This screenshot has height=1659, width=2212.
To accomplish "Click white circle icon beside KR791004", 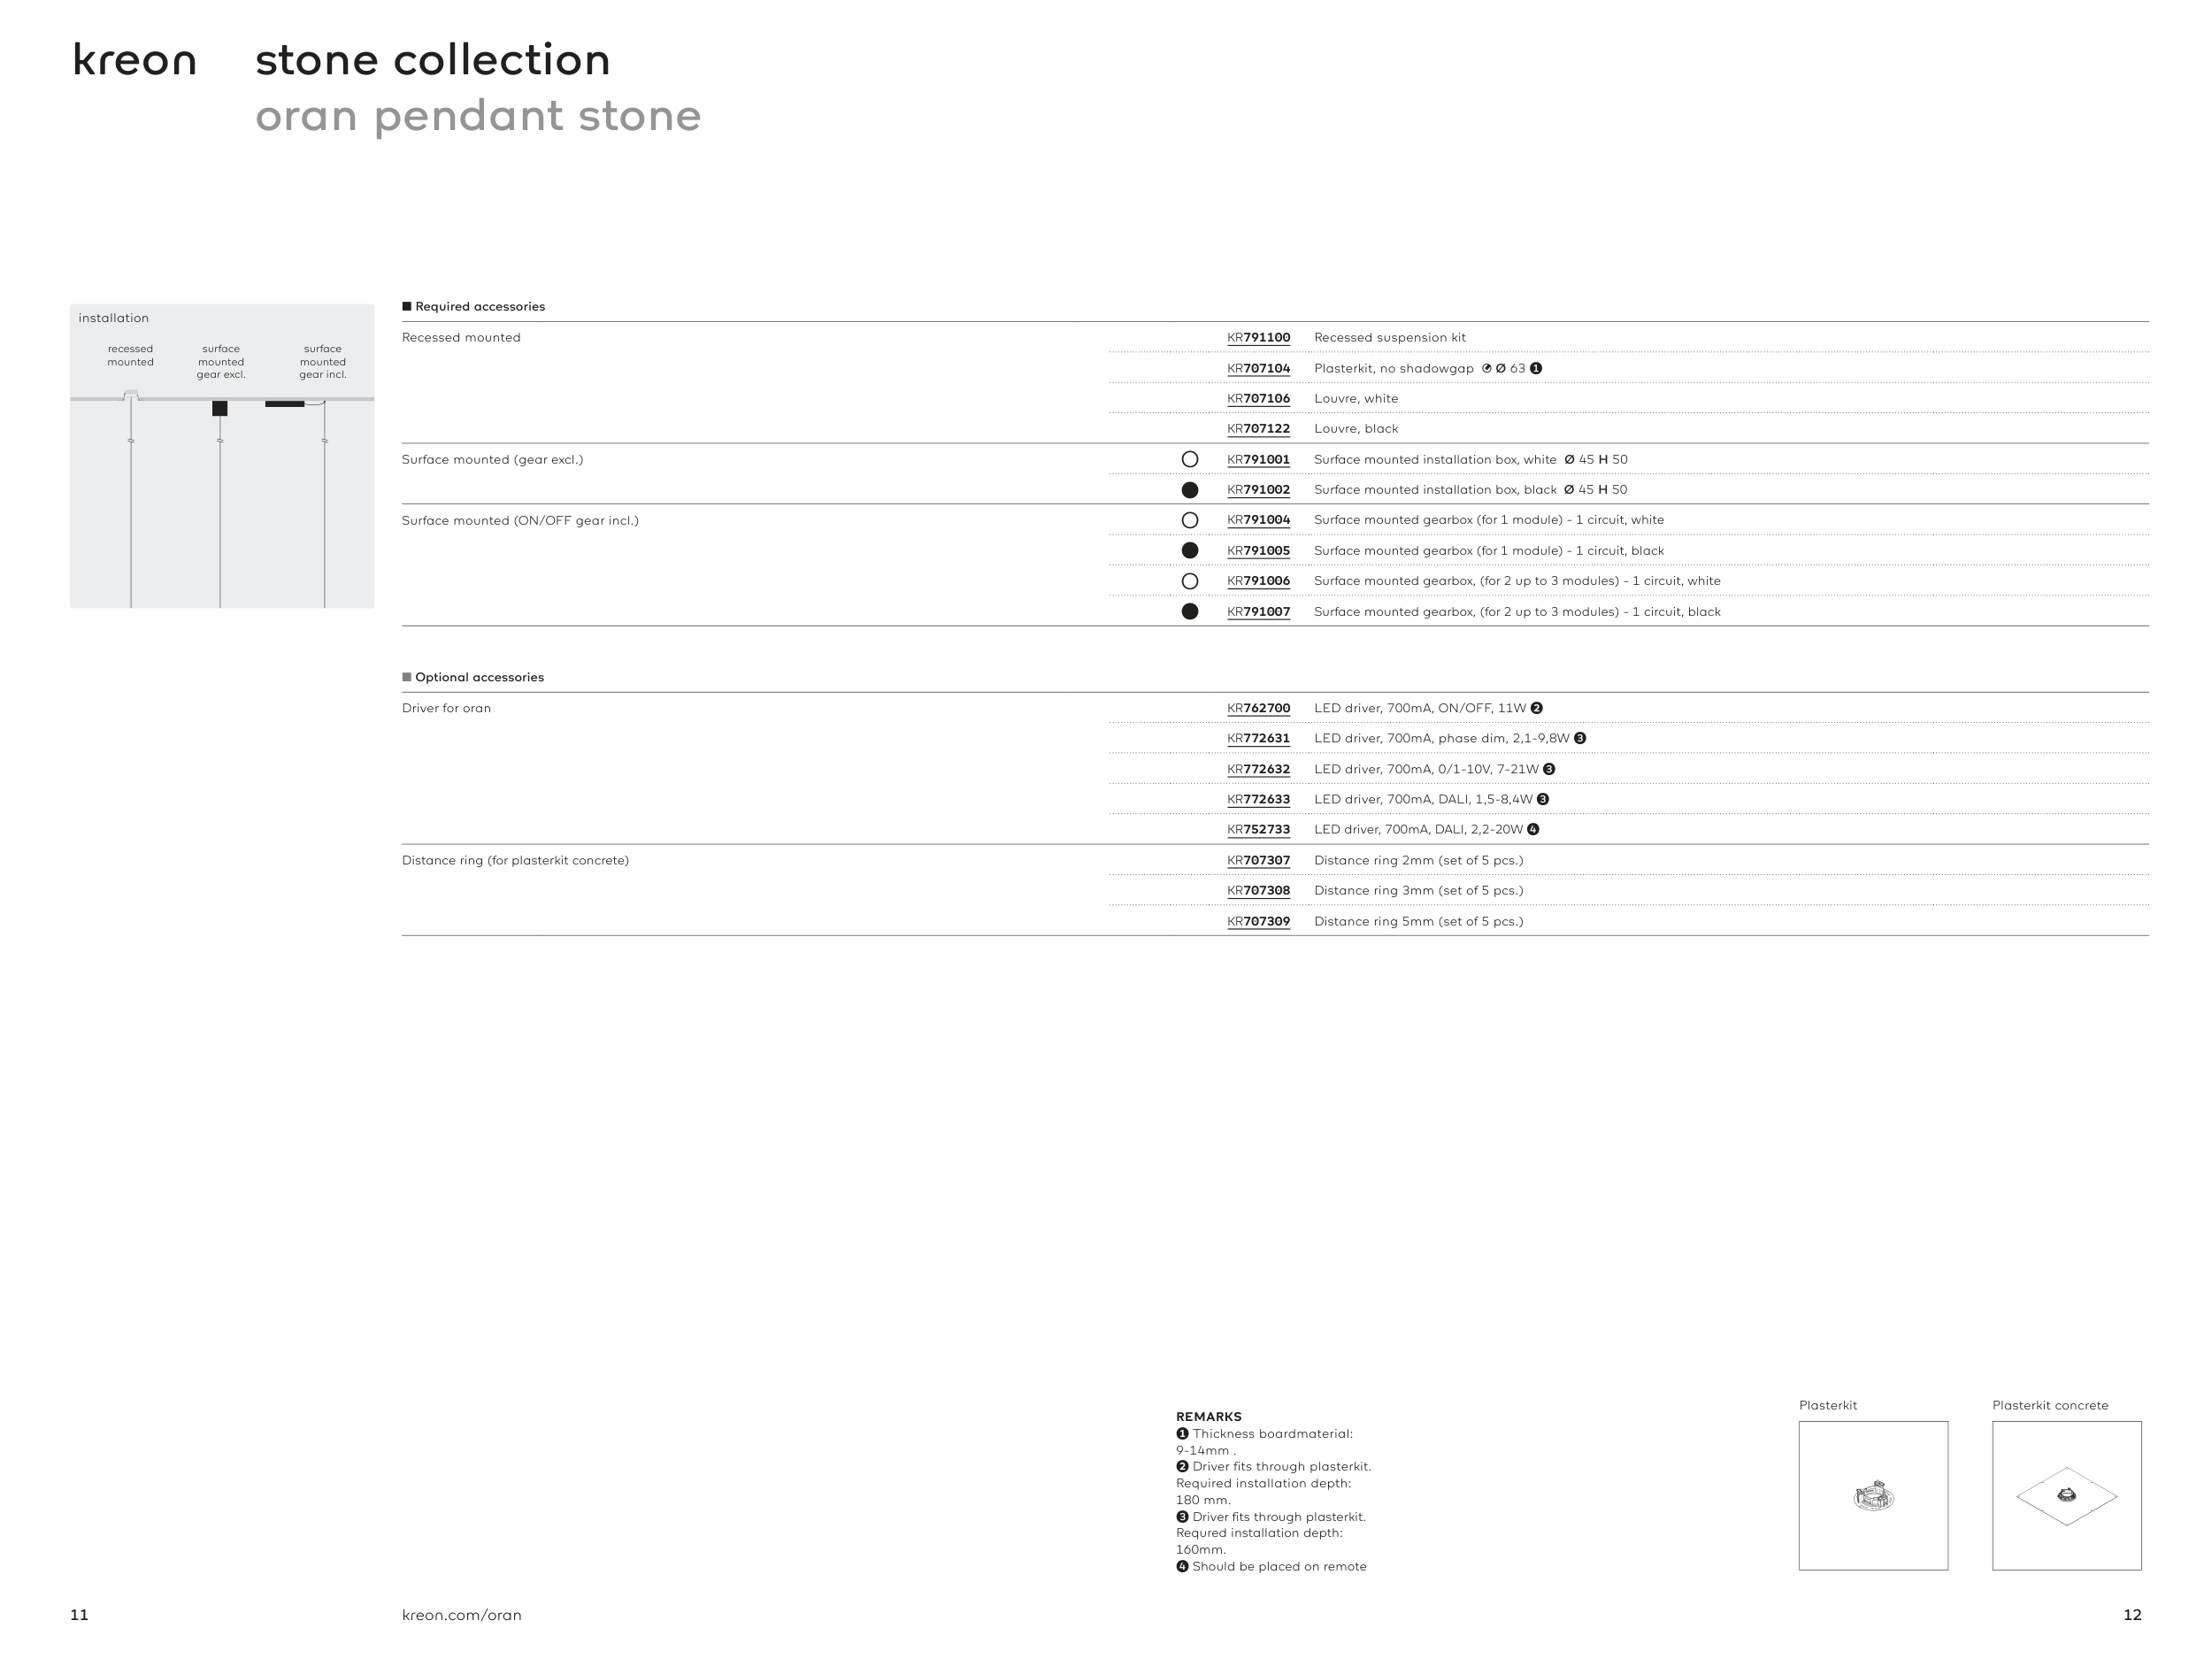I will (x=1190, y=521).
